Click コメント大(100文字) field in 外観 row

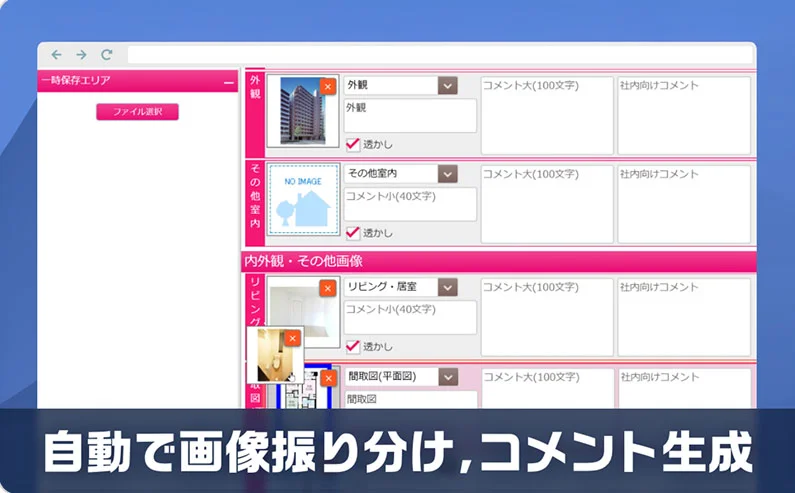point(547,115)
